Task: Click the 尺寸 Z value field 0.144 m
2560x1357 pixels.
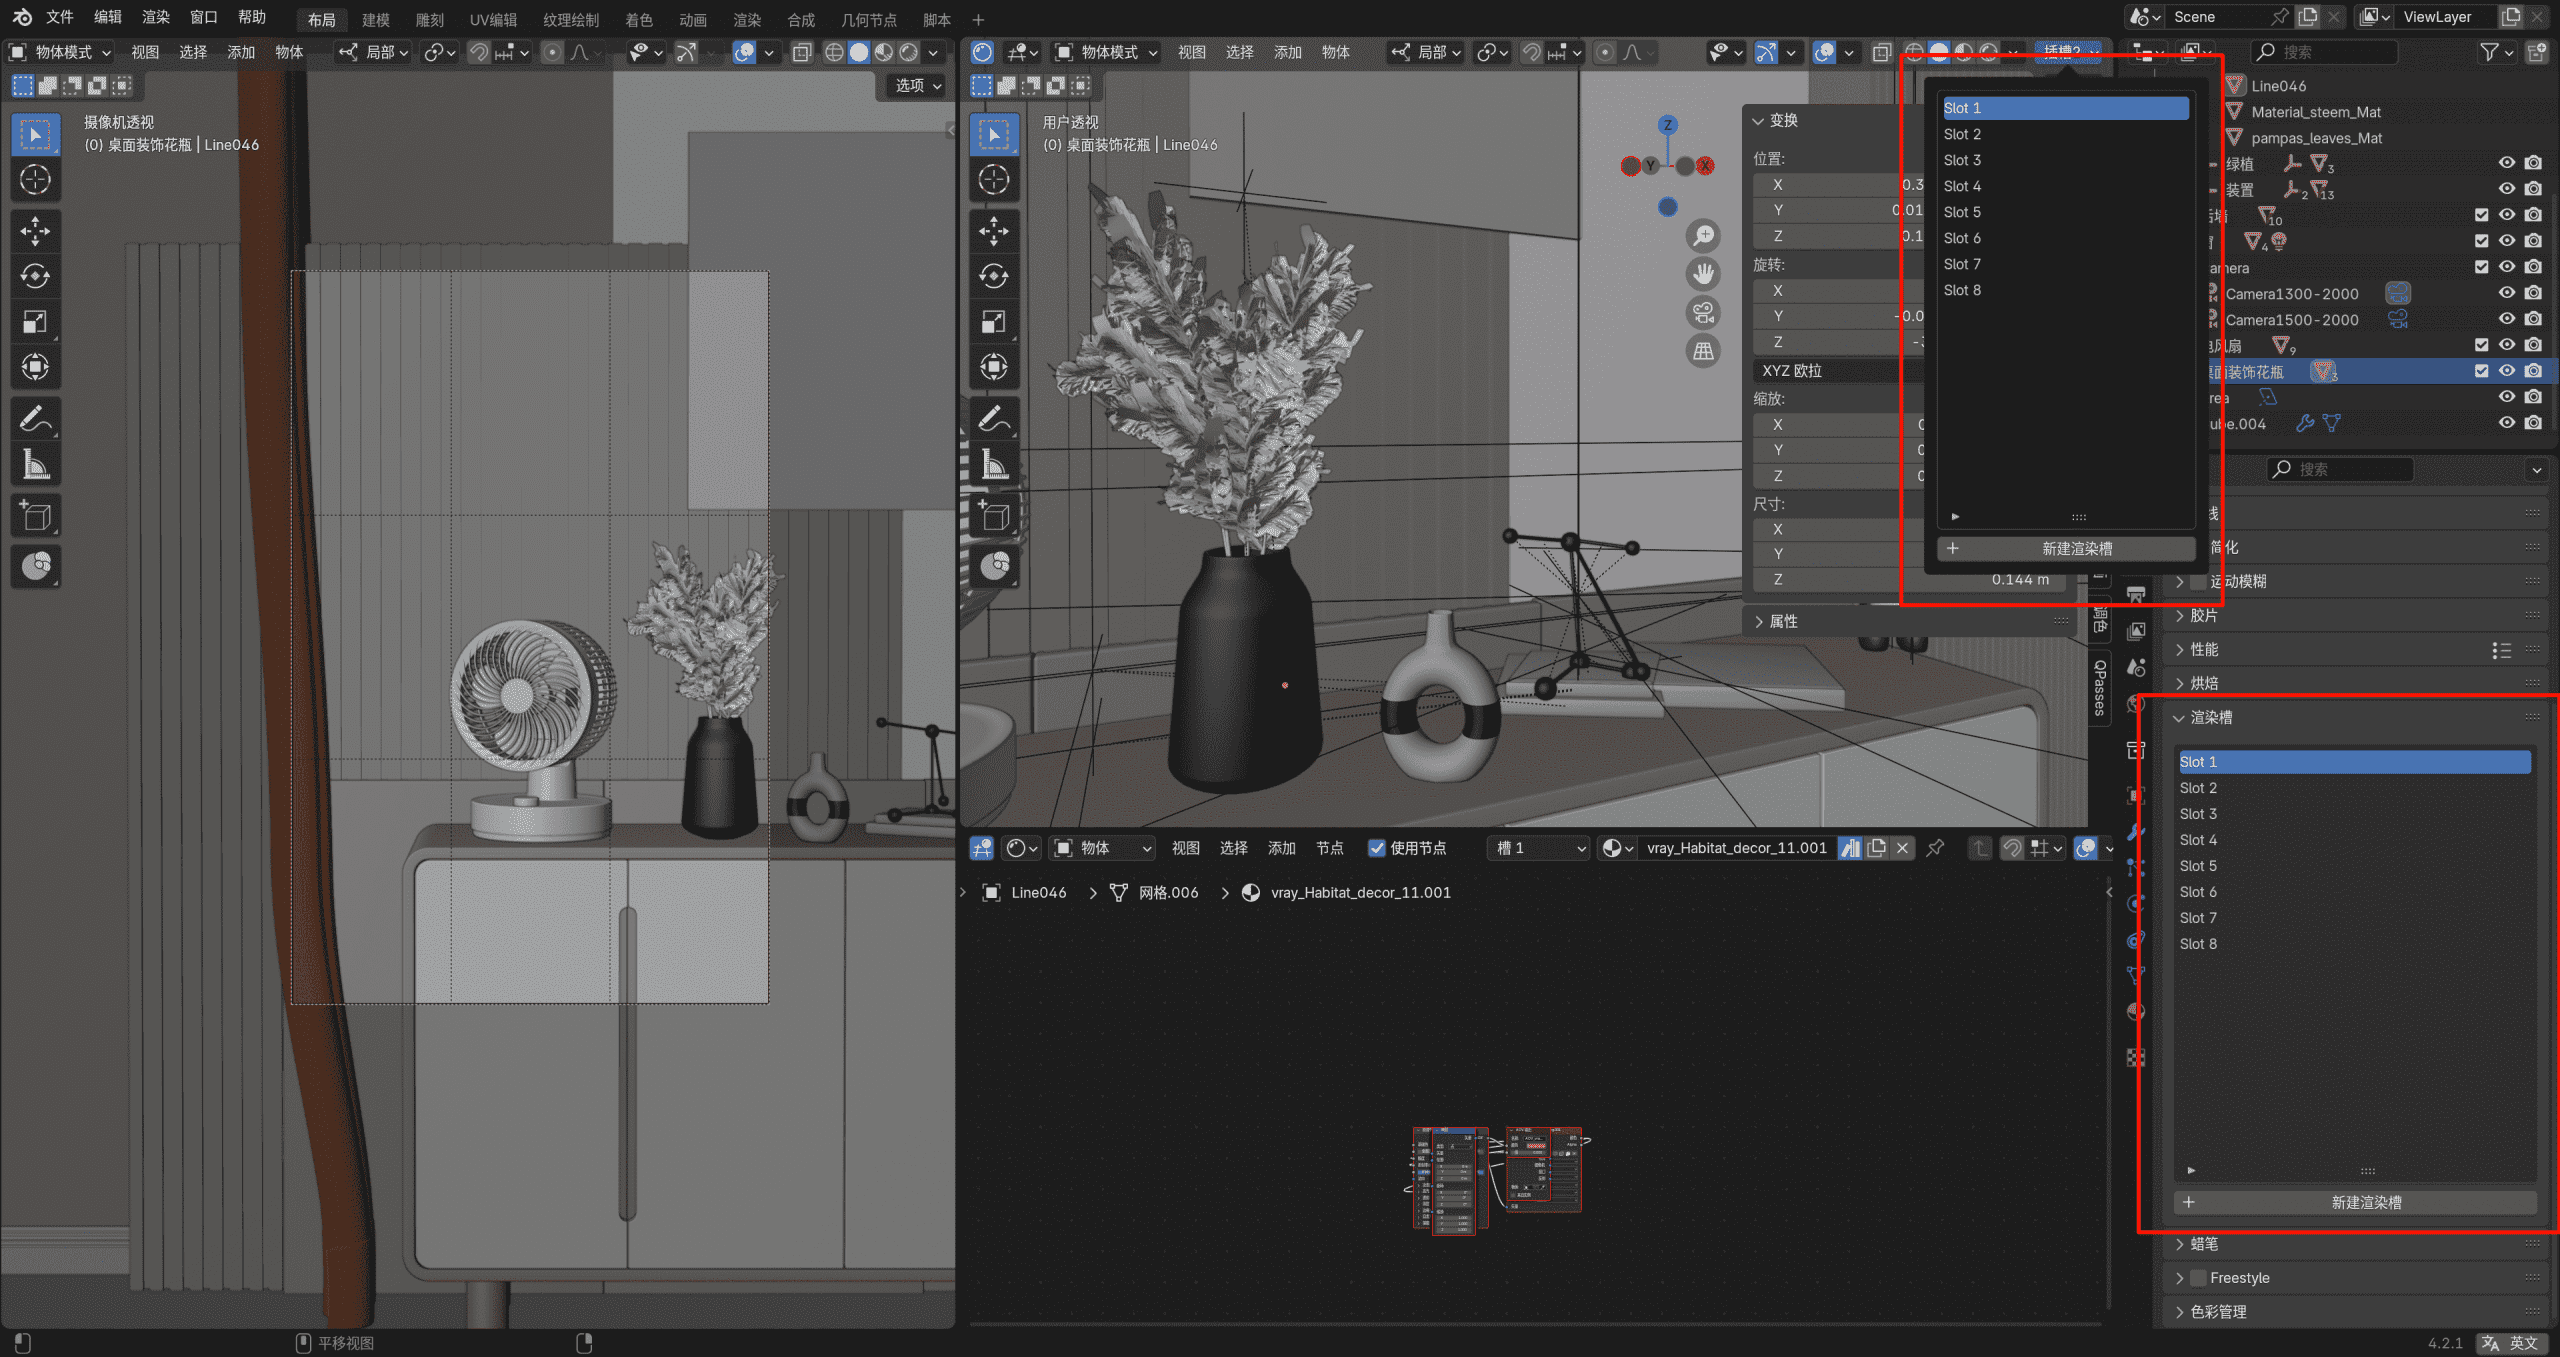Action: 1908,580
